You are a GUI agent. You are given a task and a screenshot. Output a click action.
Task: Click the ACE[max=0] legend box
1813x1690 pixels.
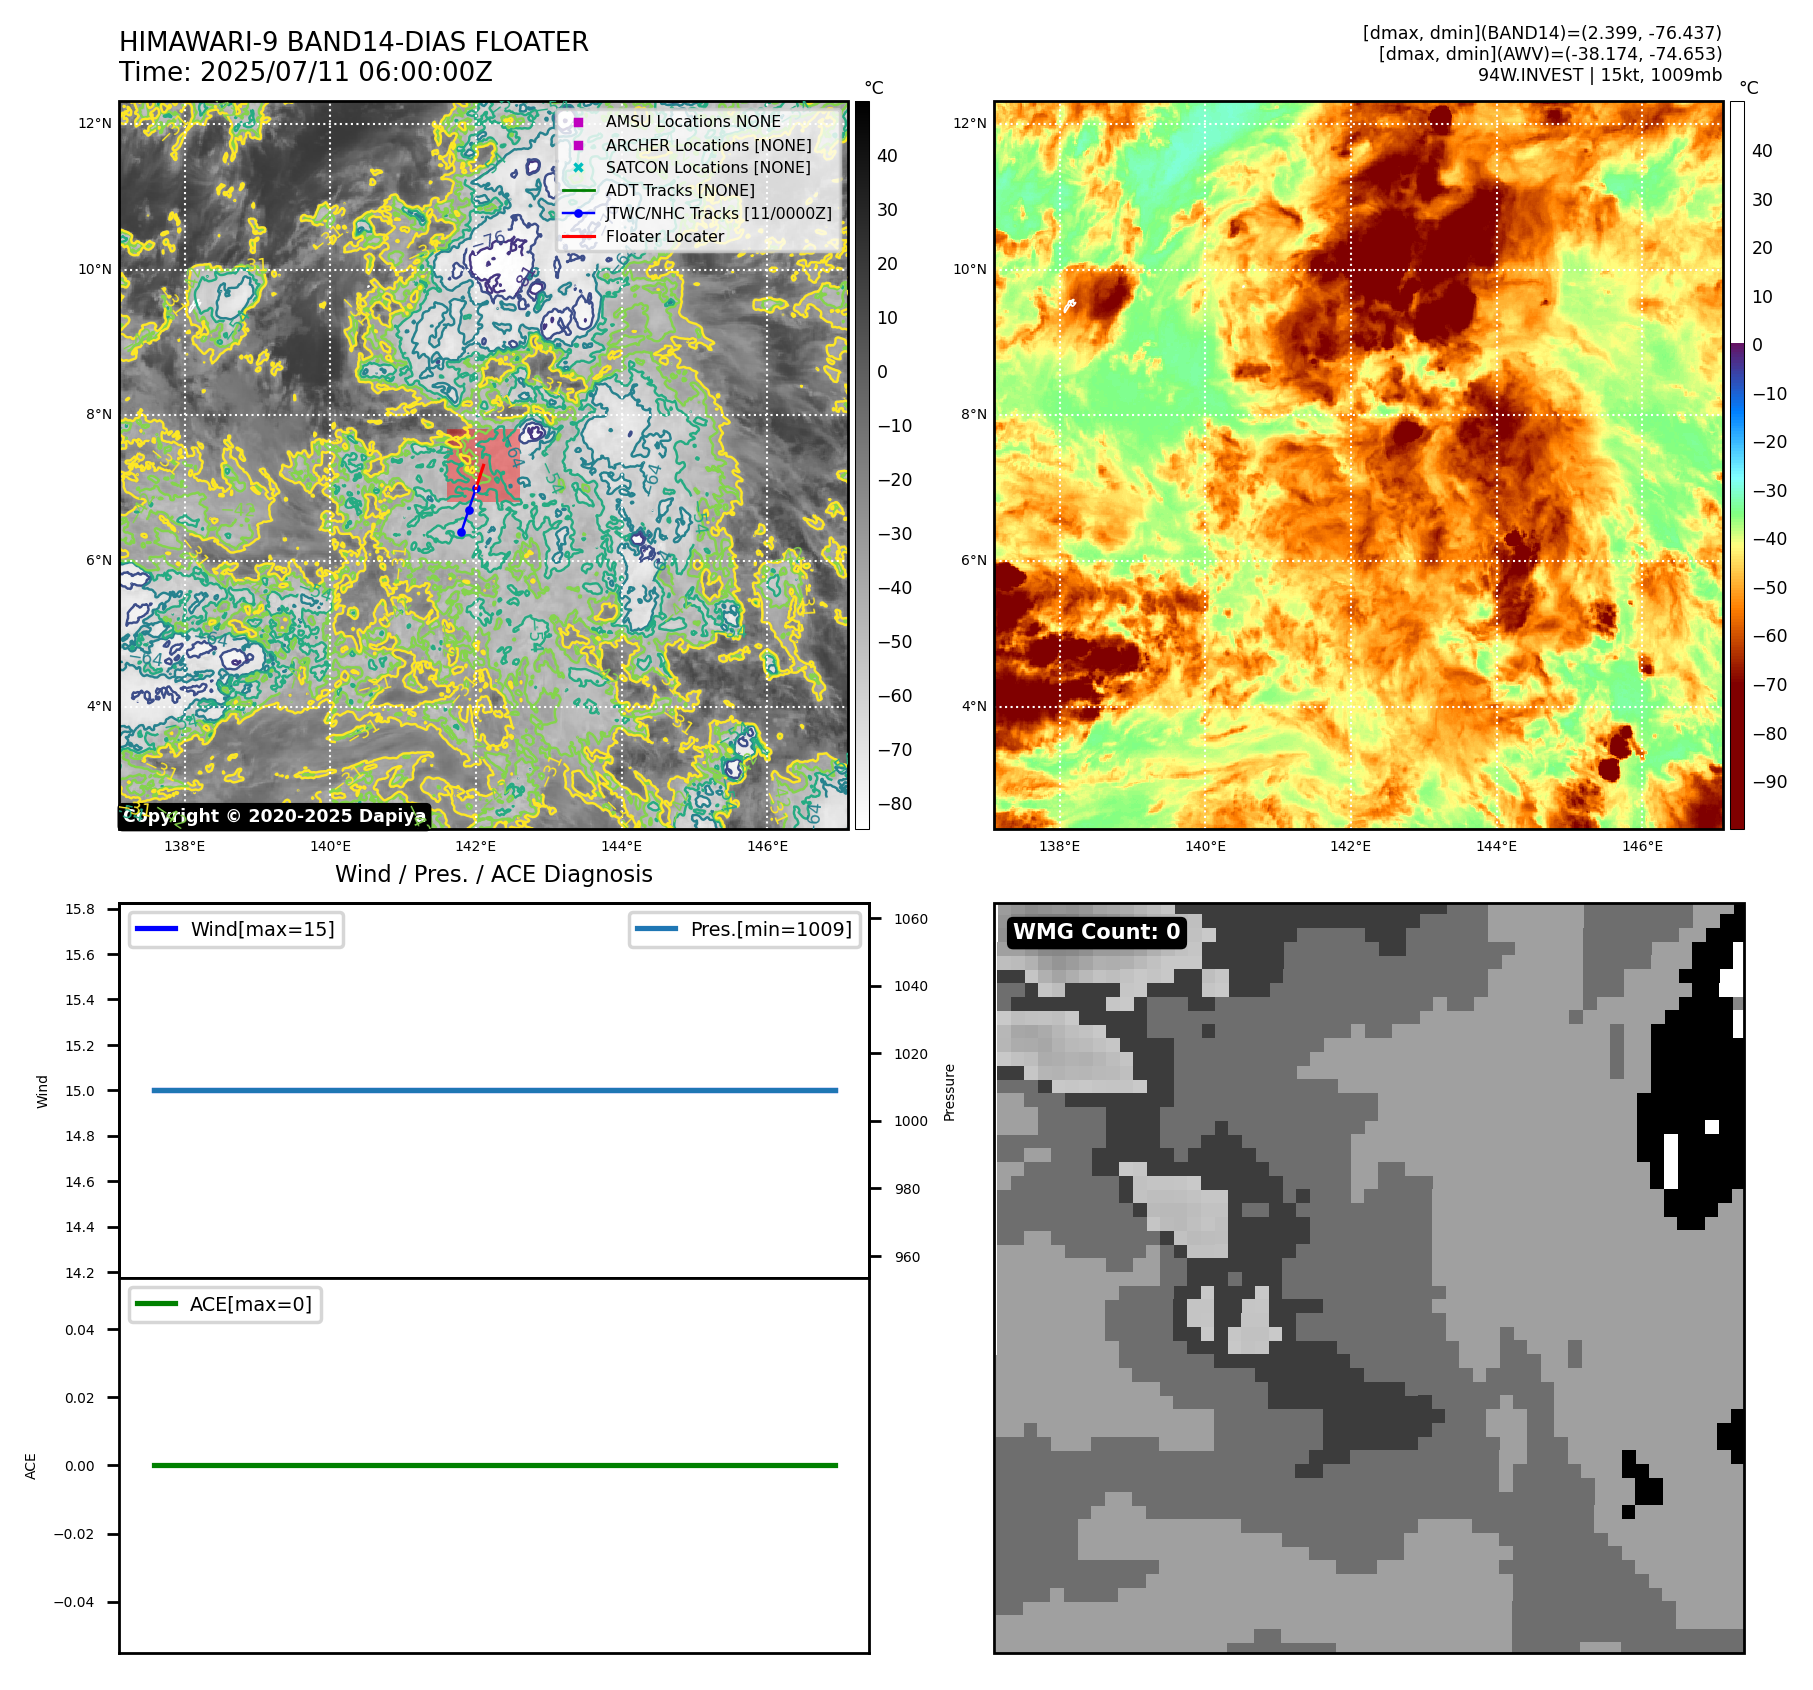(225, 1304)
